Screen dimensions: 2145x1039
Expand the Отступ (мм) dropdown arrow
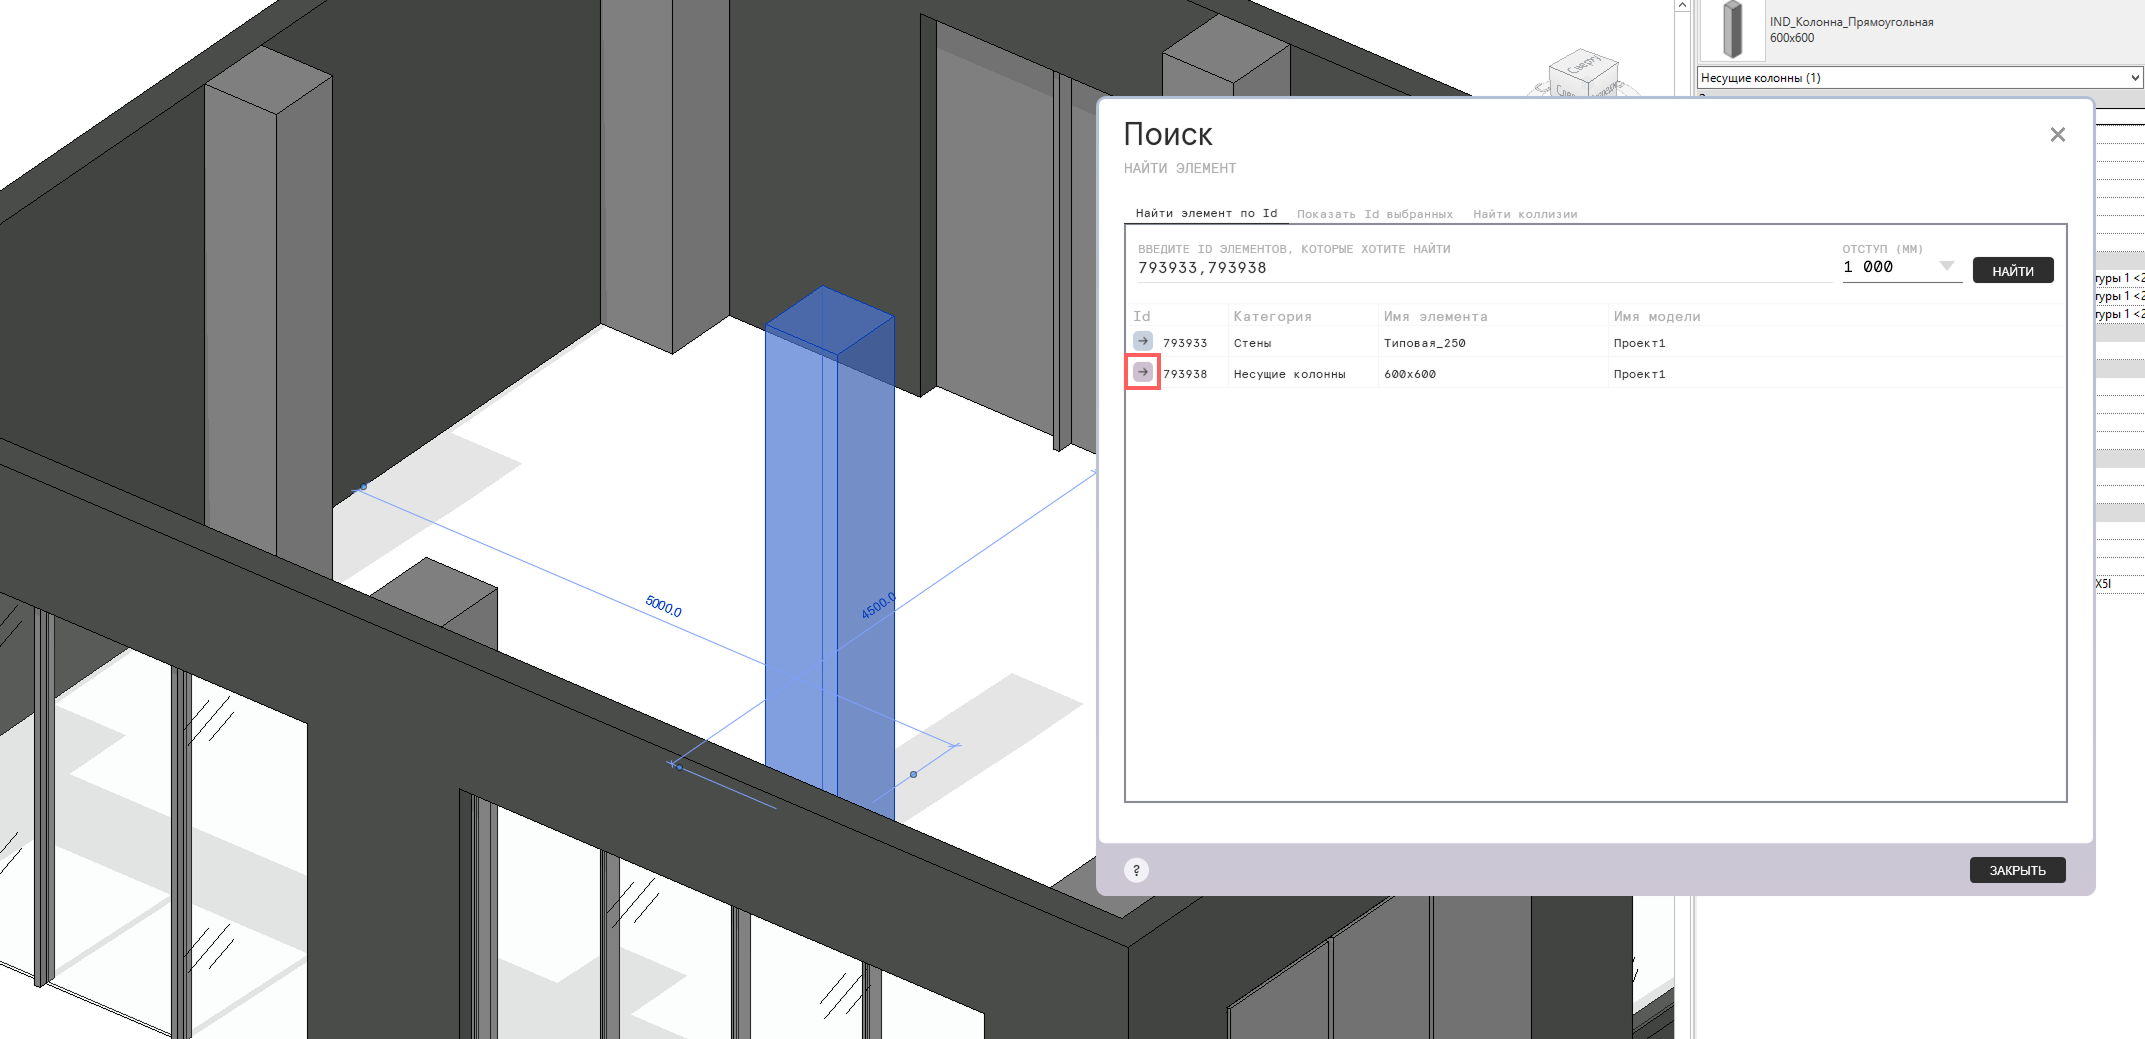click(1946, 266)
